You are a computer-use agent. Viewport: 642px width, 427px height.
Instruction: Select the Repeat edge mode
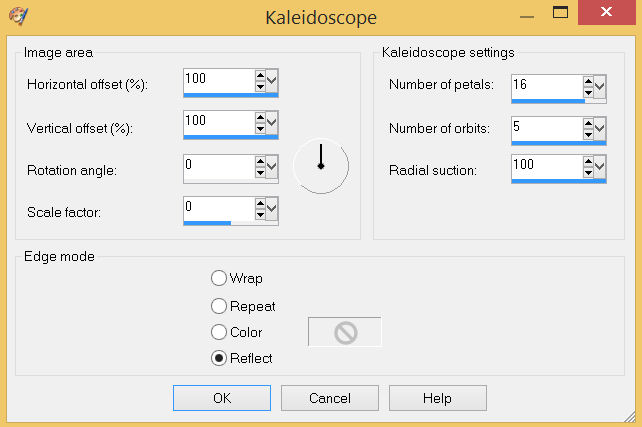click(219, 306)
